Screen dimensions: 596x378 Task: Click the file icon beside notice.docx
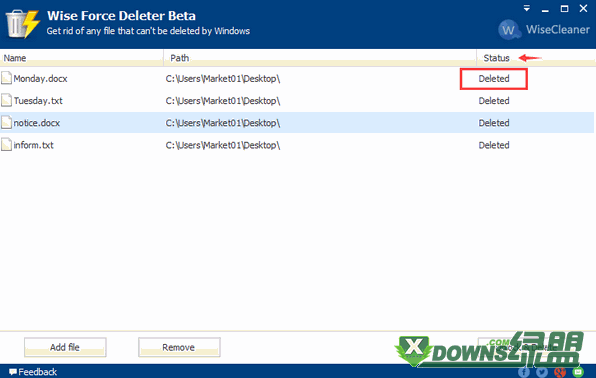point(6,122)
